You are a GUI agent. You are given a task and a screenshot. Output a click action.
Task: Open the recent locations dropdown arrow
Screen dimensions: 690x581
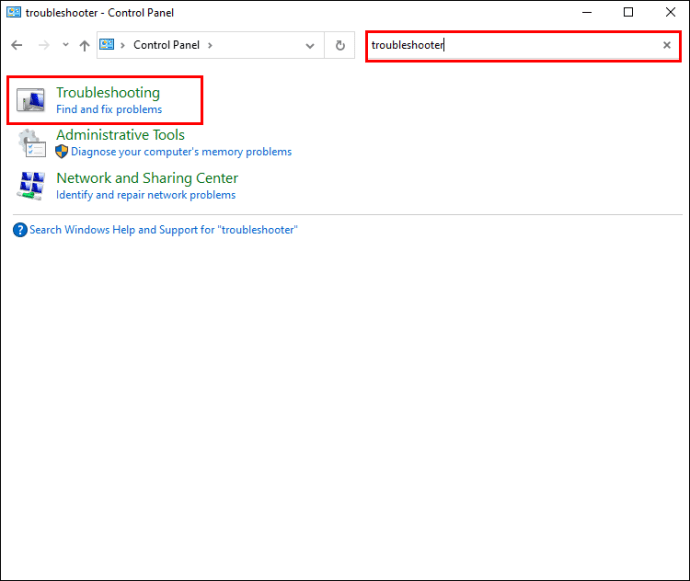pyautogui.click(x=66, y=44)
